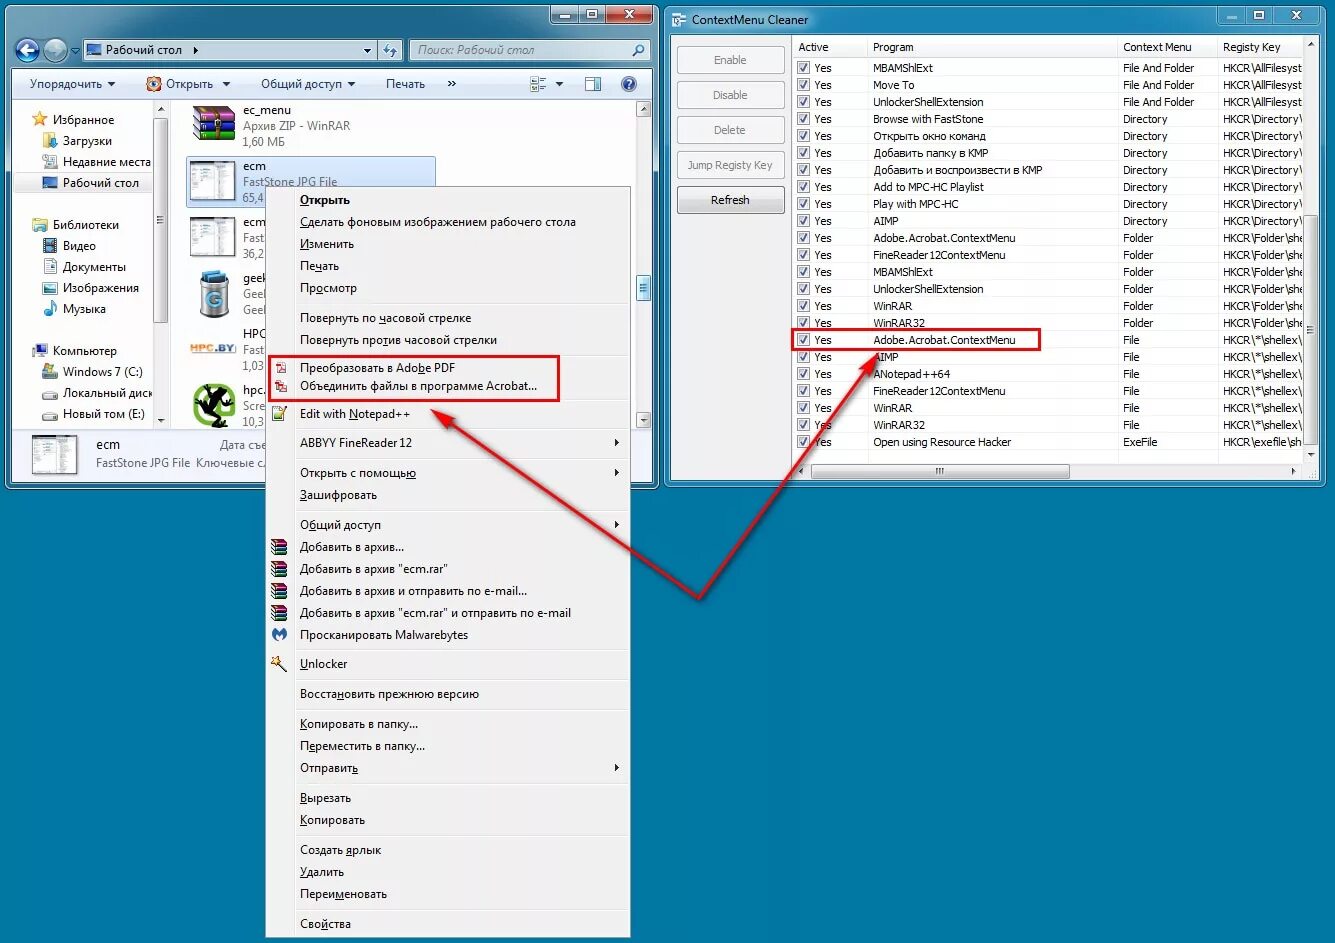Click the Печать toolbar button
The image size is (1335, 943).
tap(405, 84)
